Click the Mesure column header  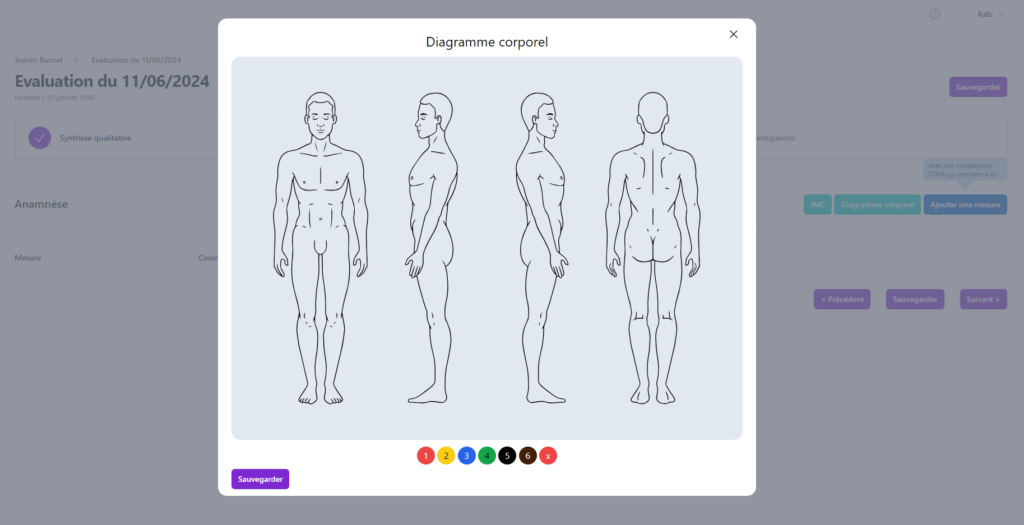[27, 258]
